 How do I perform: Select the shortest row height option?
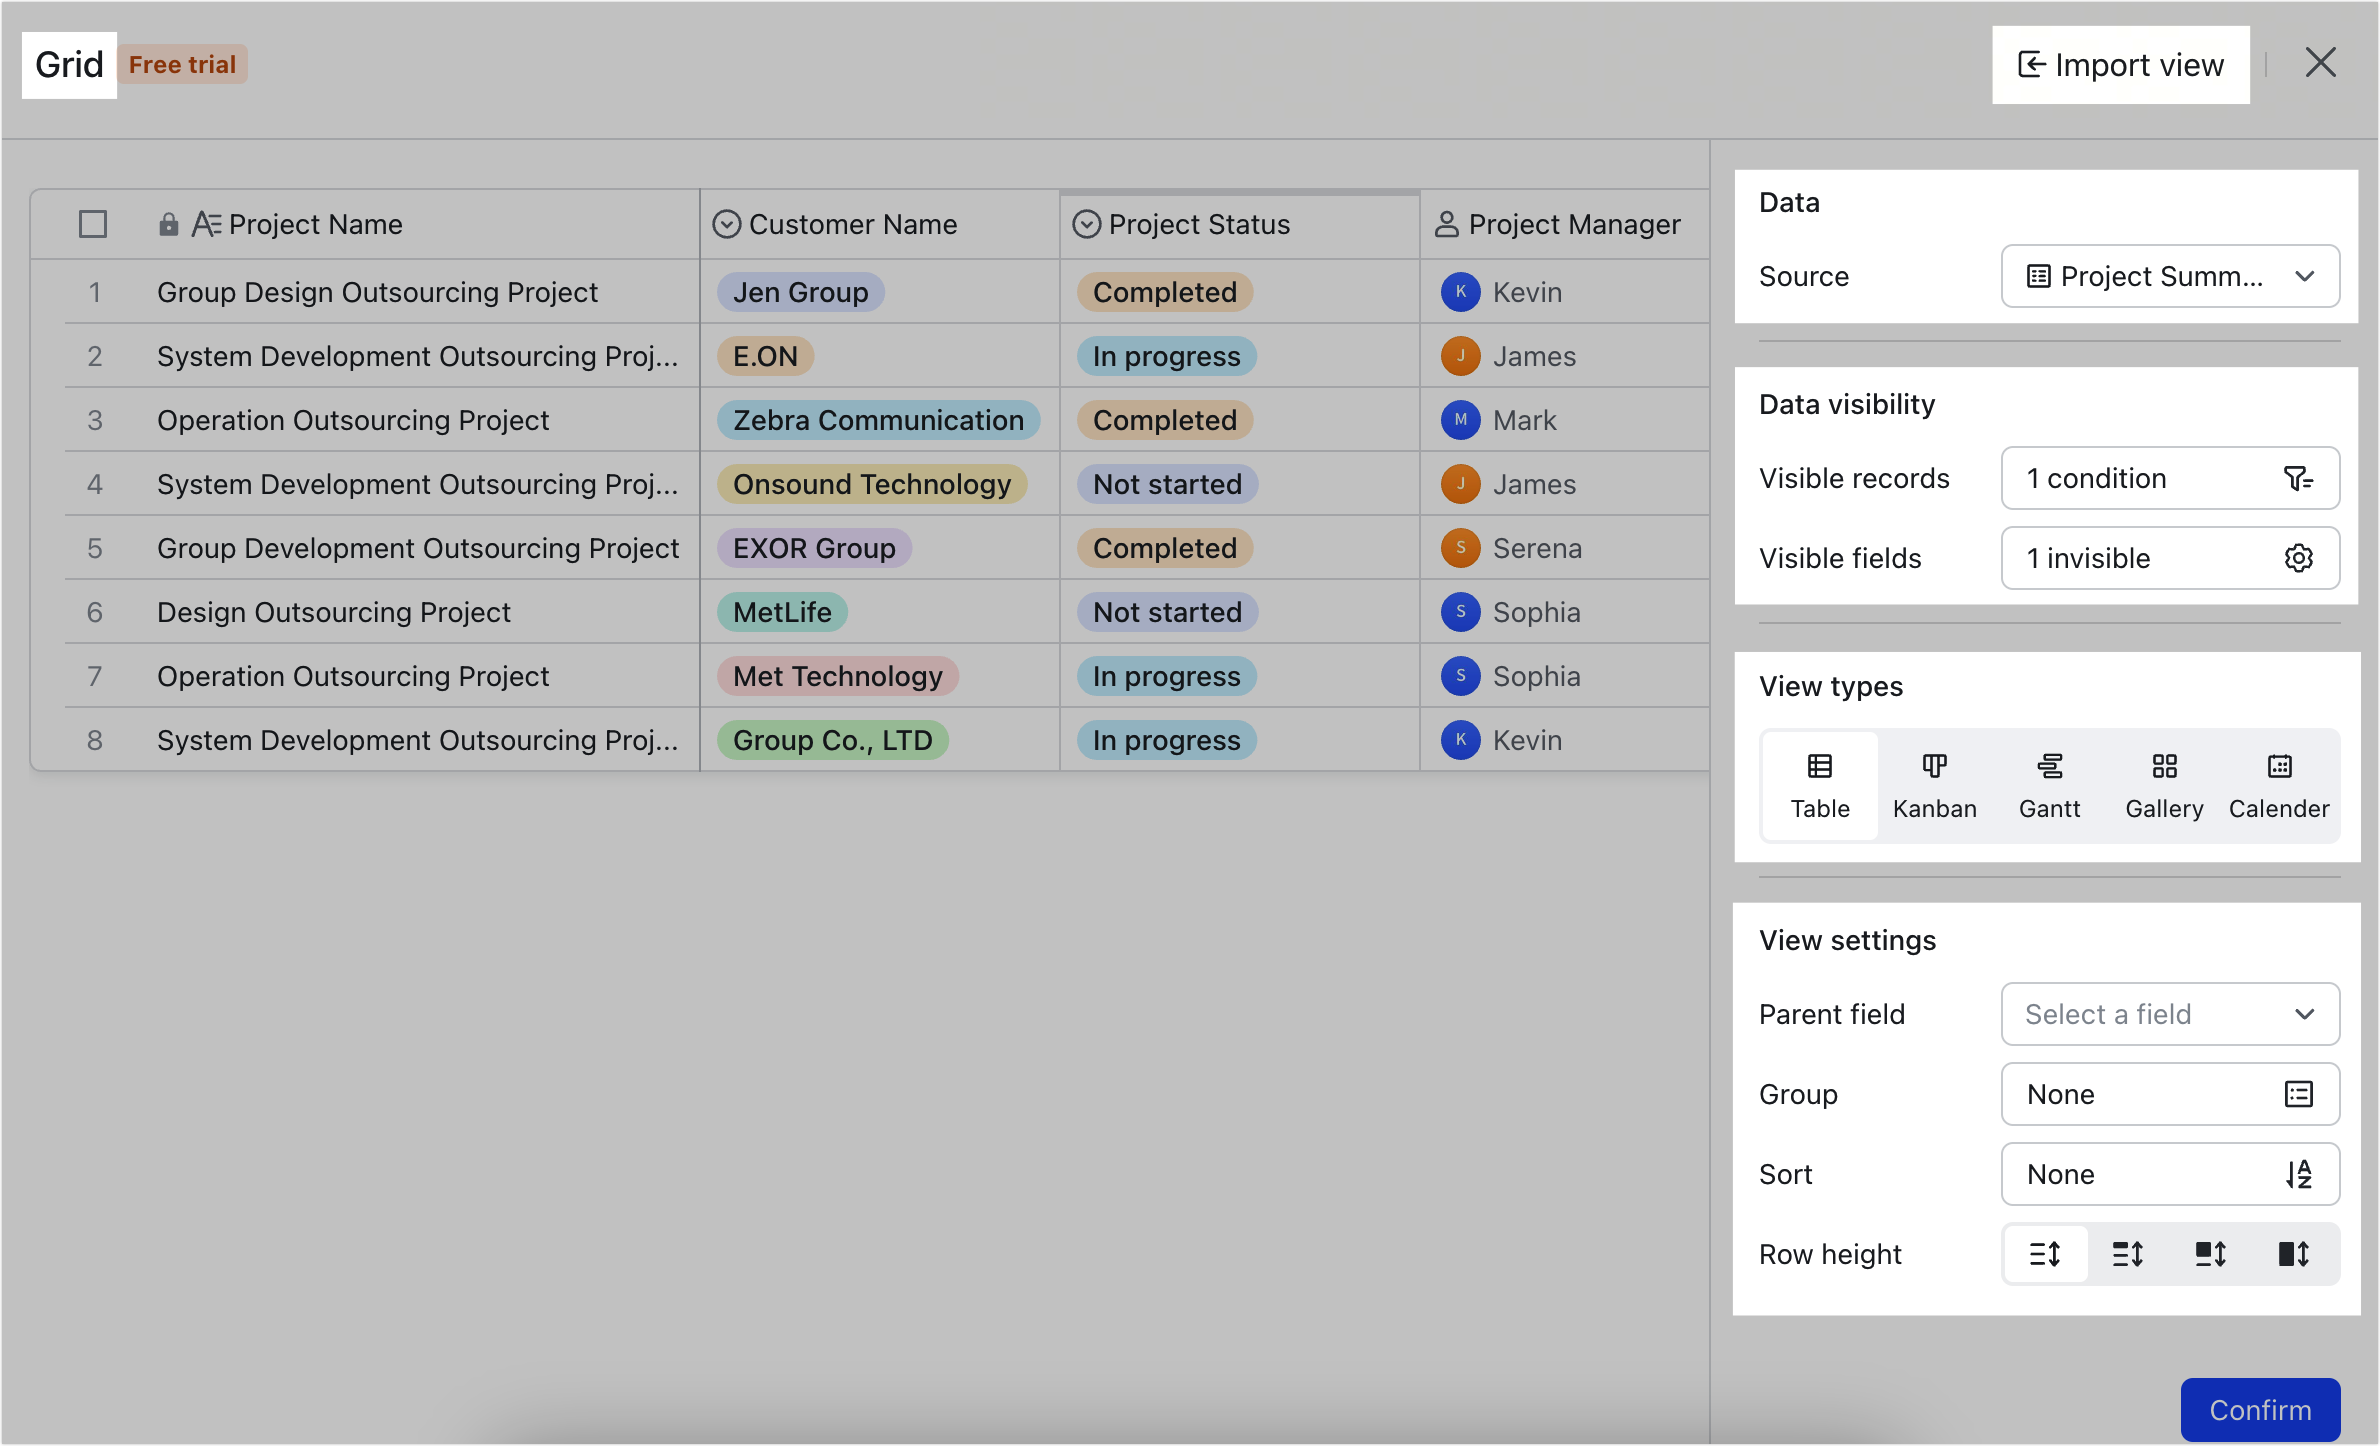(2045, 1254)
